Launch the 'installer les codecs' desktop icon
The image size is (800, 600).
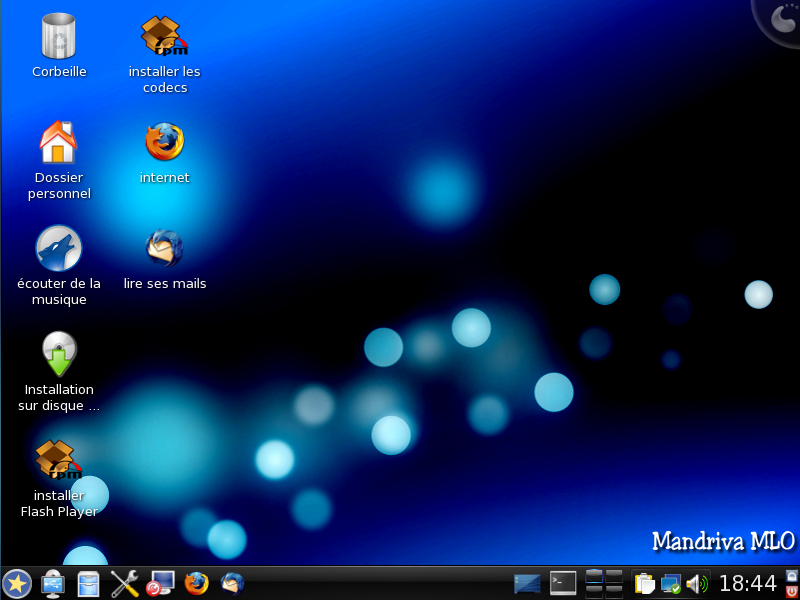(163, 35)
